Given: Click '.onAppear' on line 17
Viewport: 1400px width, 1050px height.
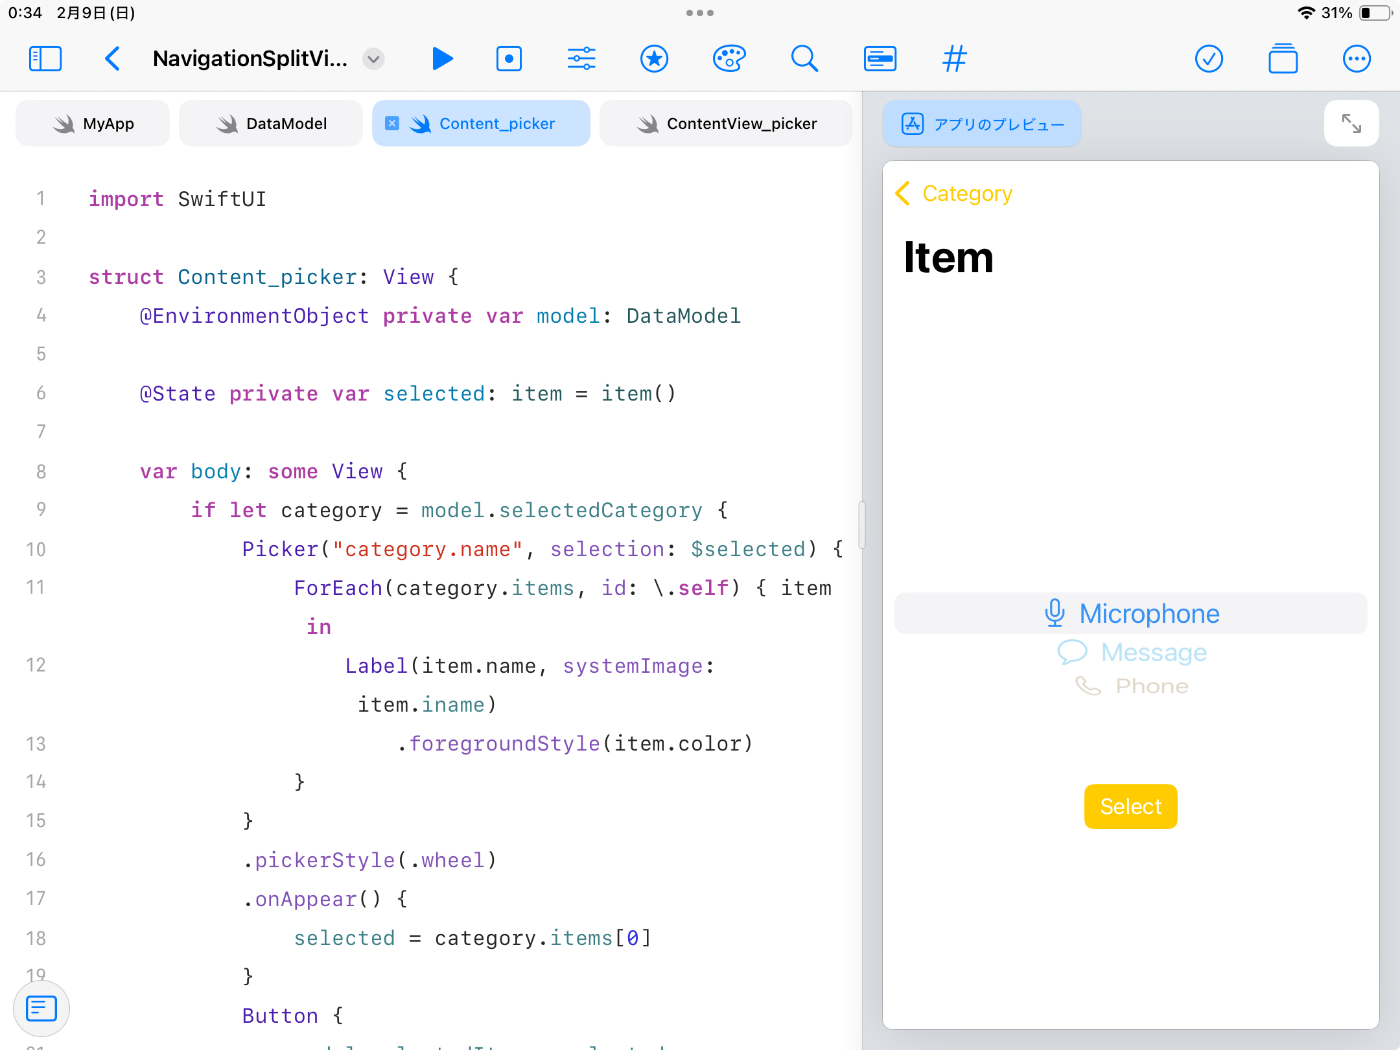Looking at the screenshot, I should point(299,899).
